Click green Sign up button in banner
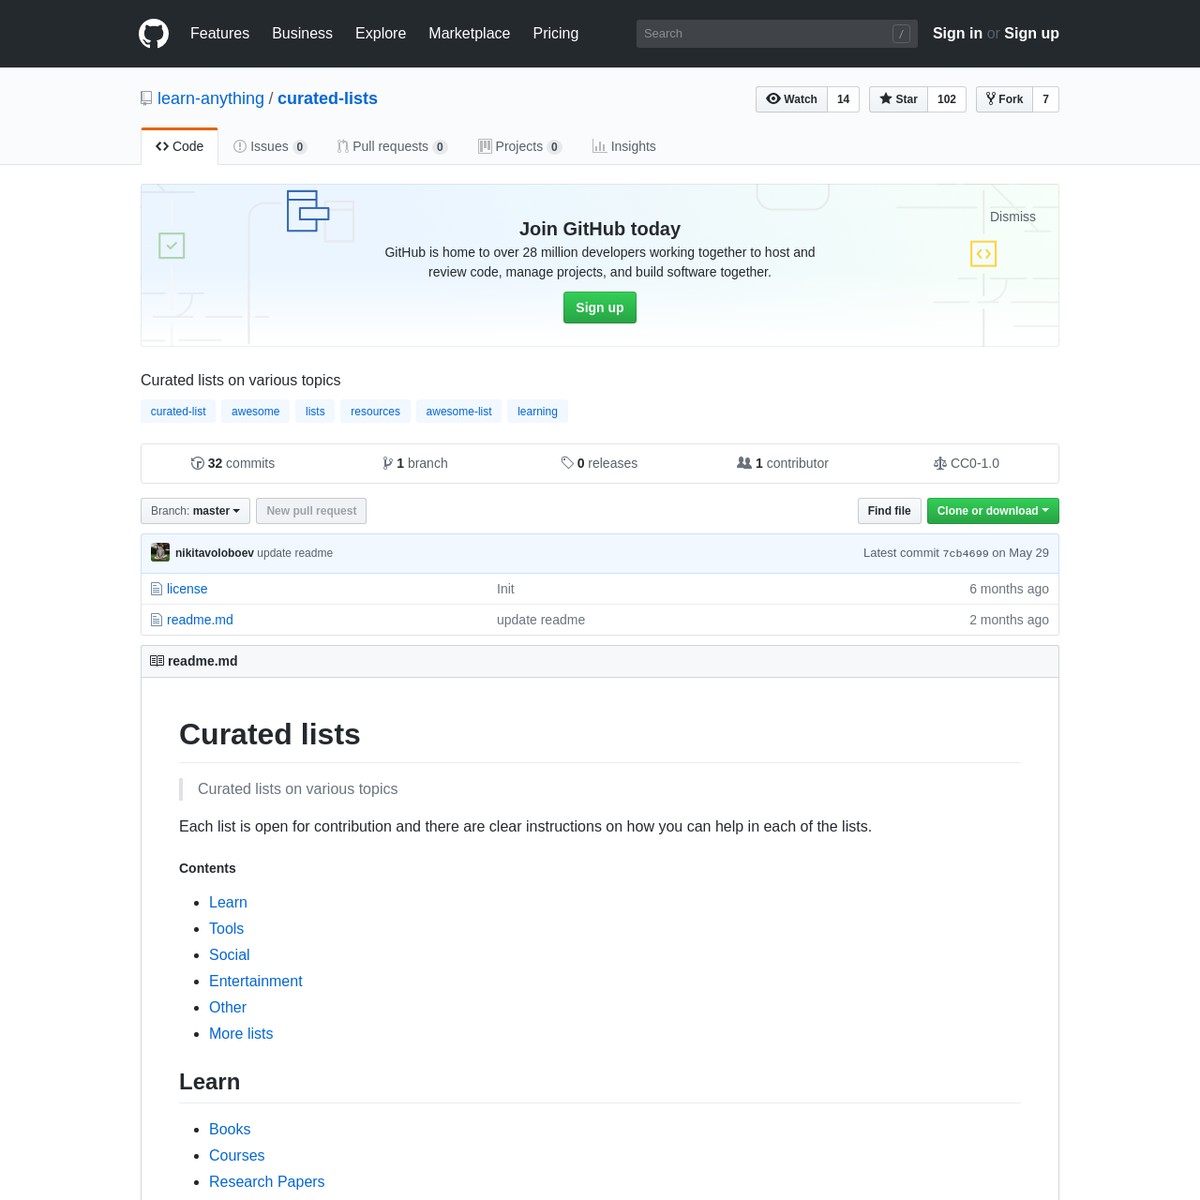Image resolution: width=1200 pixels, height=1200 pixels. coord(600,307)
